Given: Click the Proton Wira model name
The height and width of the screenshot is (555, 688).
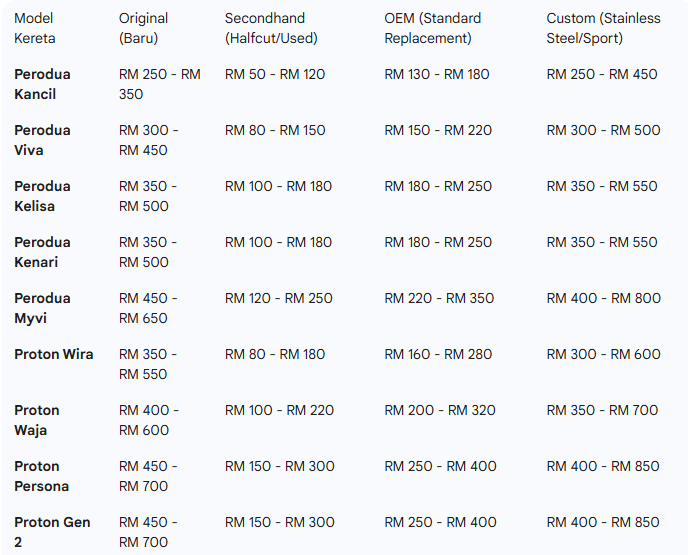Looking at the screenshot, I should 54,354.
